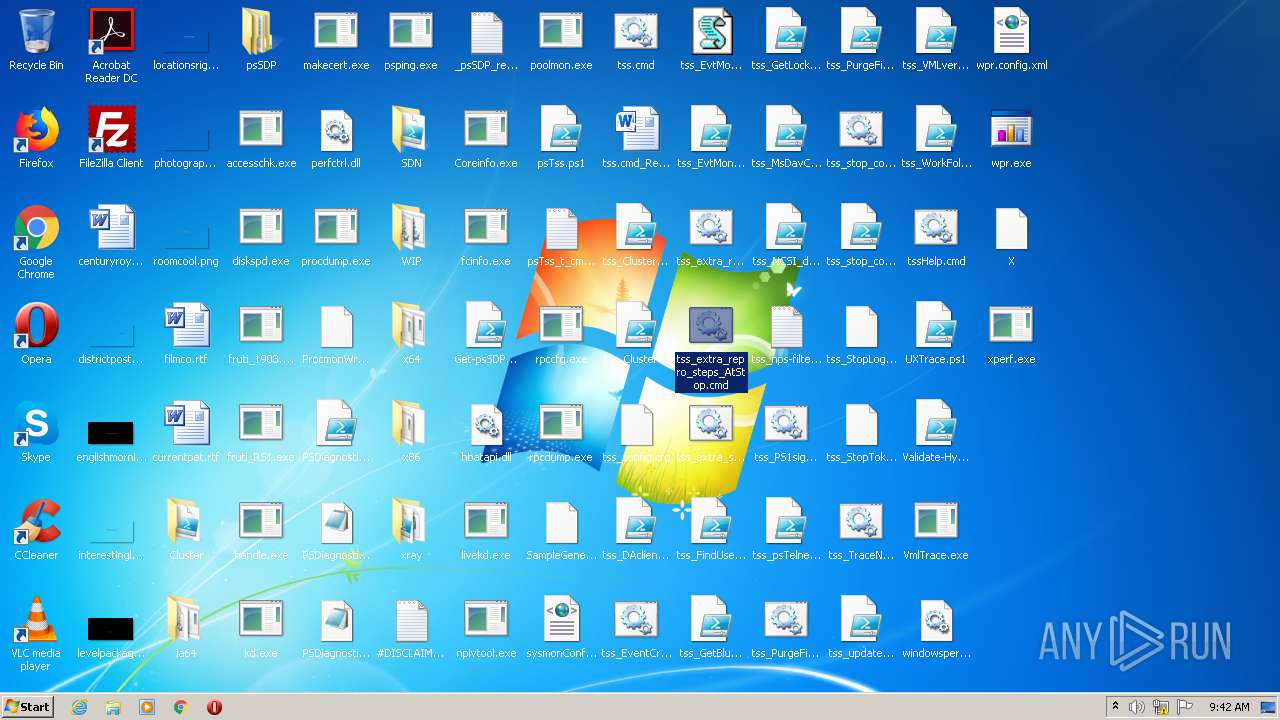This screenshot has height=720, width=1280.
Task: Open the Recycle Bin icon
Action: click(36, 33)
